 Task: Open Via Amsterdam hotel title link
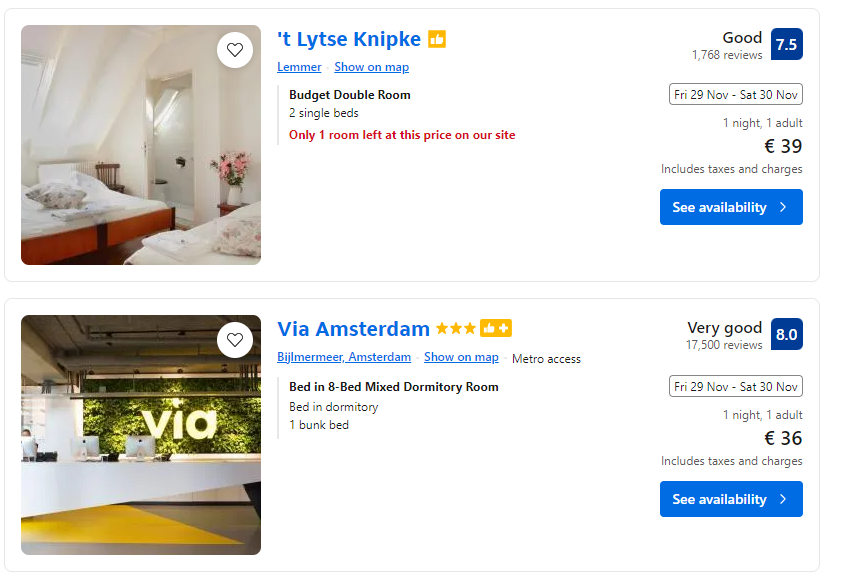click(x=353, y=329)
